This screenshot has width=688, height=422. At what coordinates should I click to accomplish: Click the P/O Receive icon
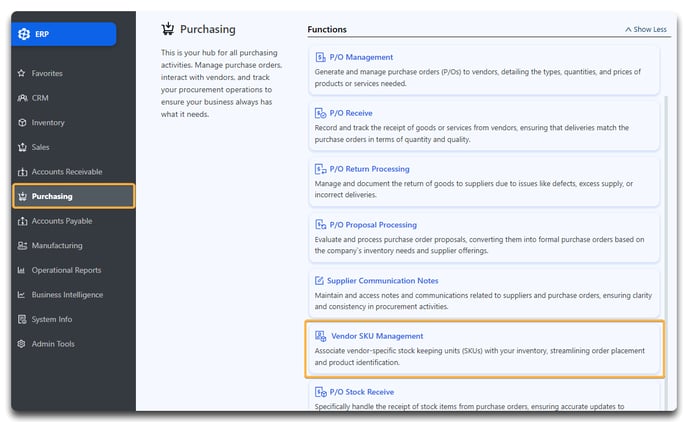tap(320, 113)
